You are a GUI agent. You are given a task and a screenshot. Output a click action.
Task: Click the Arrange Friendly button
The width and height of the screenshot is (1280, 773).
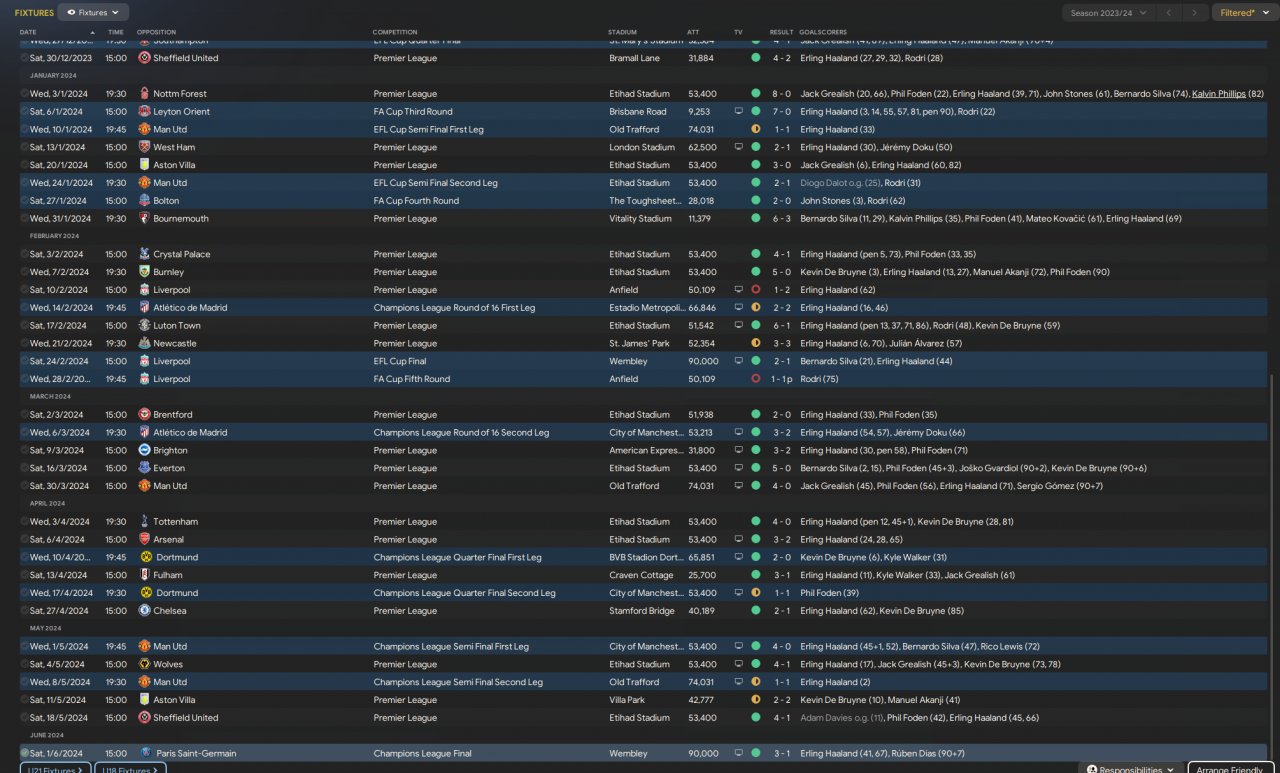coord(1231,769)
